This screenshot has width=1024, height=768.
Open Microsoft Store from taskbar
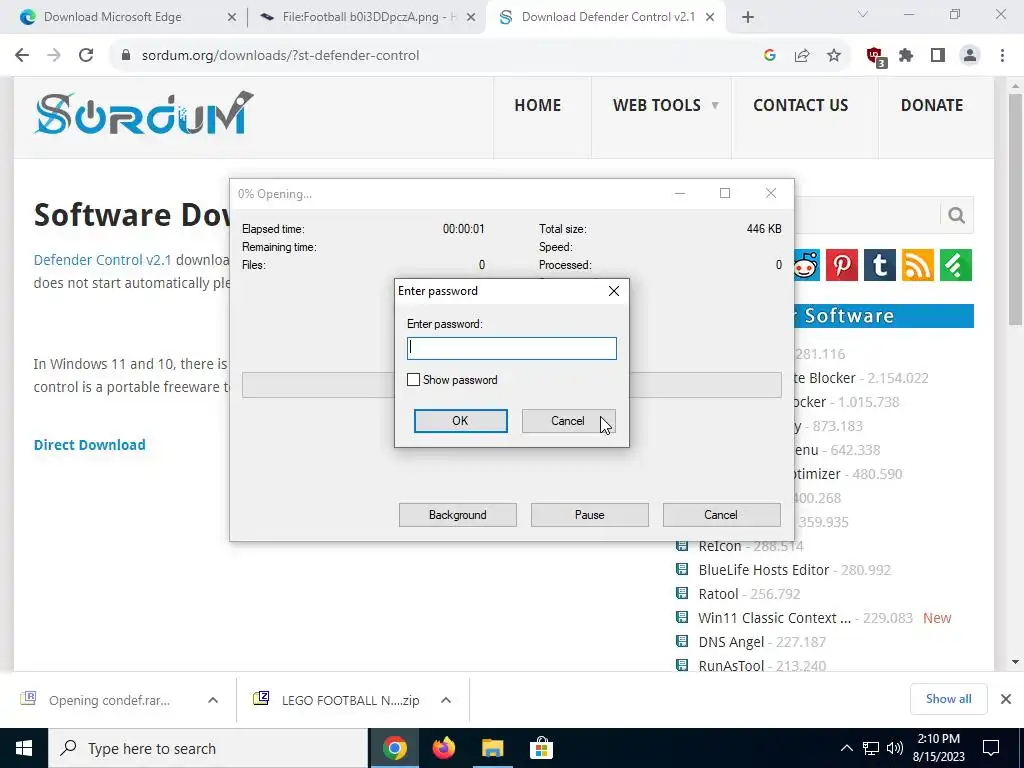point(541,748)
